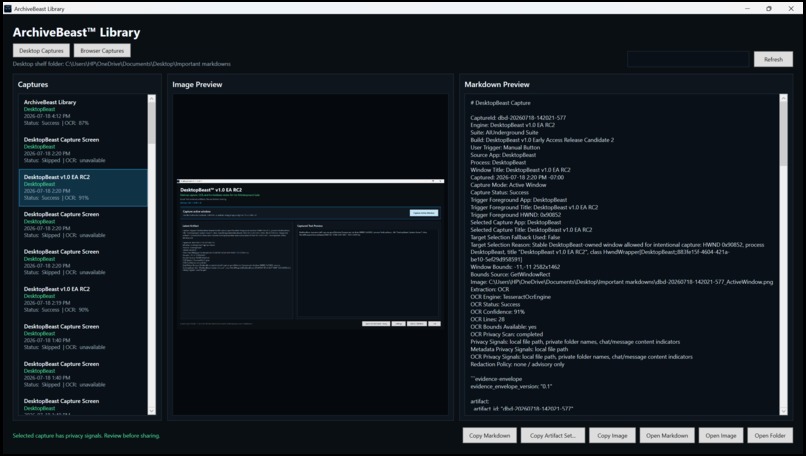Switch to Browser Captures
Screen dimensions: 806x456
pyautogui.click(x=102, y=50)
